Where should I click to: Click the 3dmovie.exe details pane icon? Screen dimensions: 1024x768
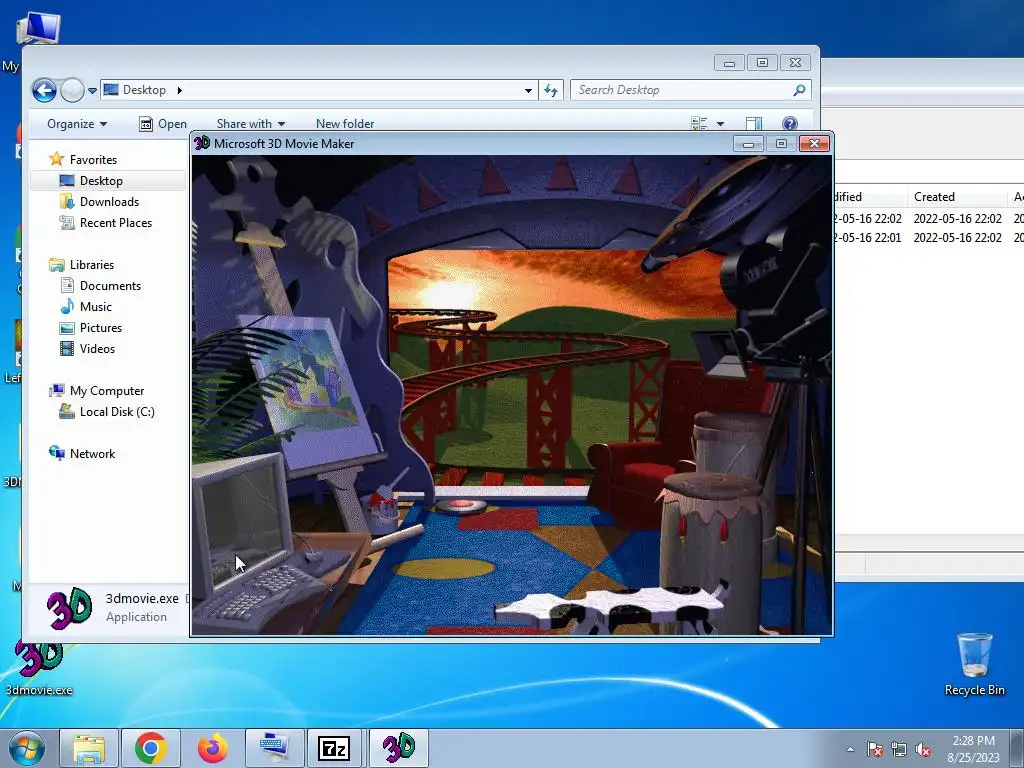coord(69,607)
